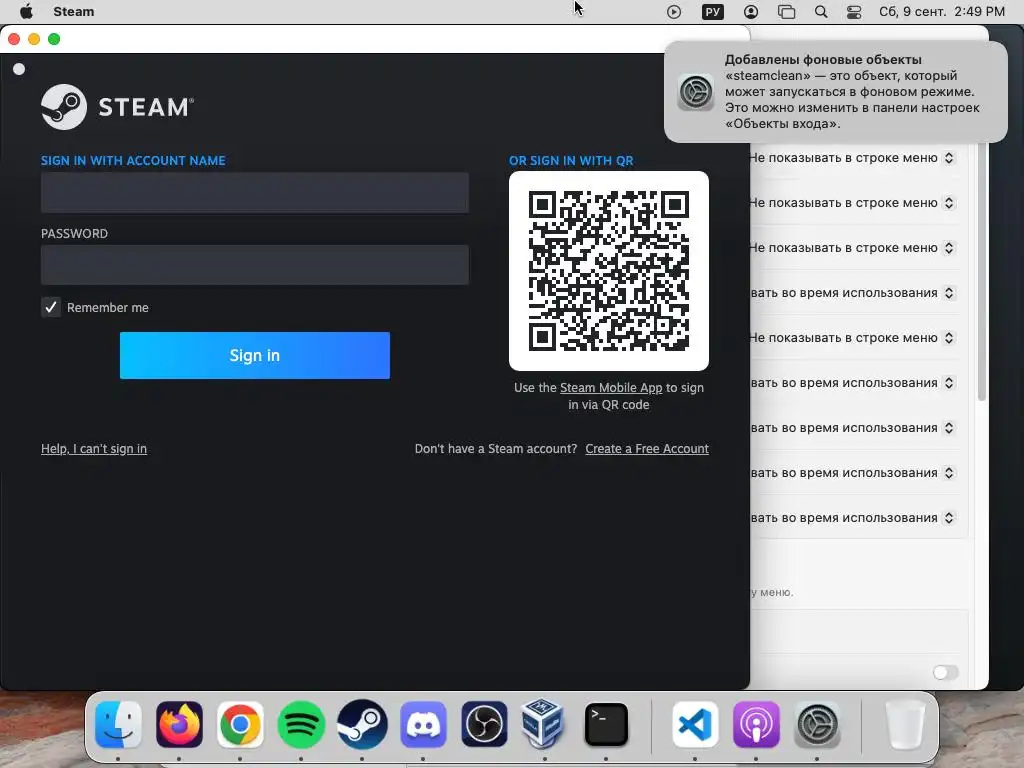Open Discord from the Dock
1024x768 pixels.
(x=423, y=725)
